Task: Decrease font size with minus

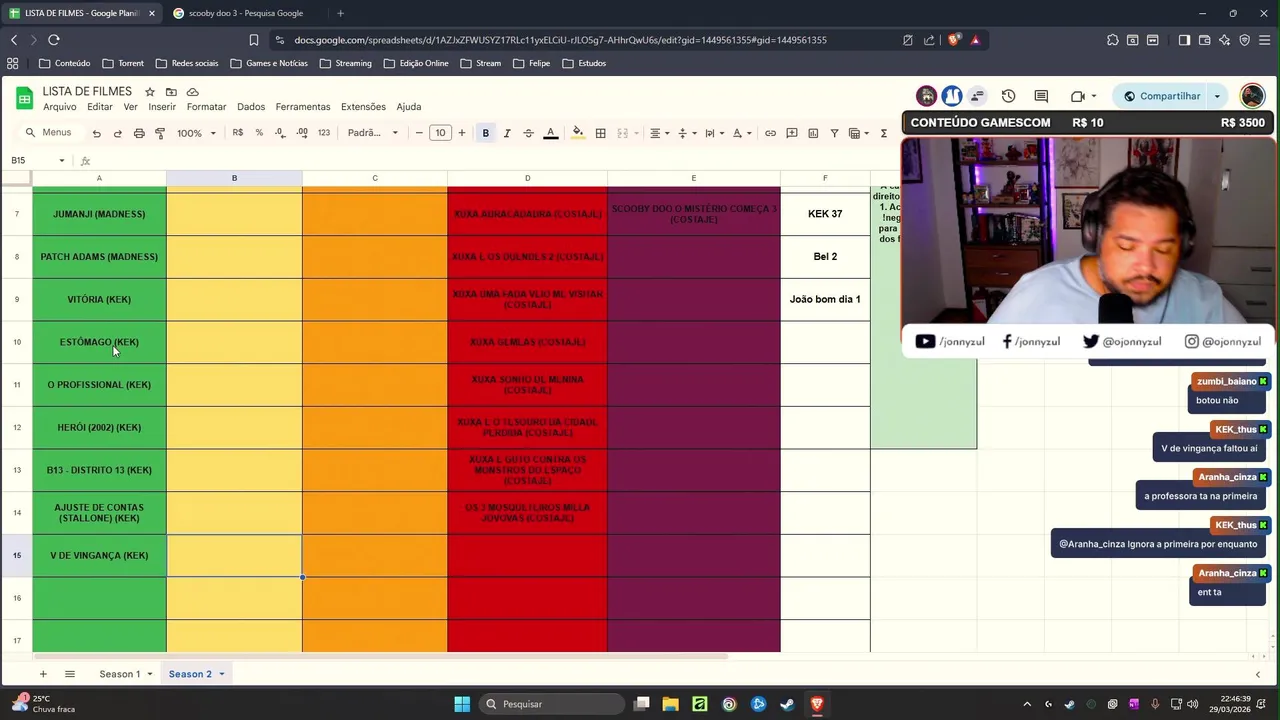Action: [419, 133]
